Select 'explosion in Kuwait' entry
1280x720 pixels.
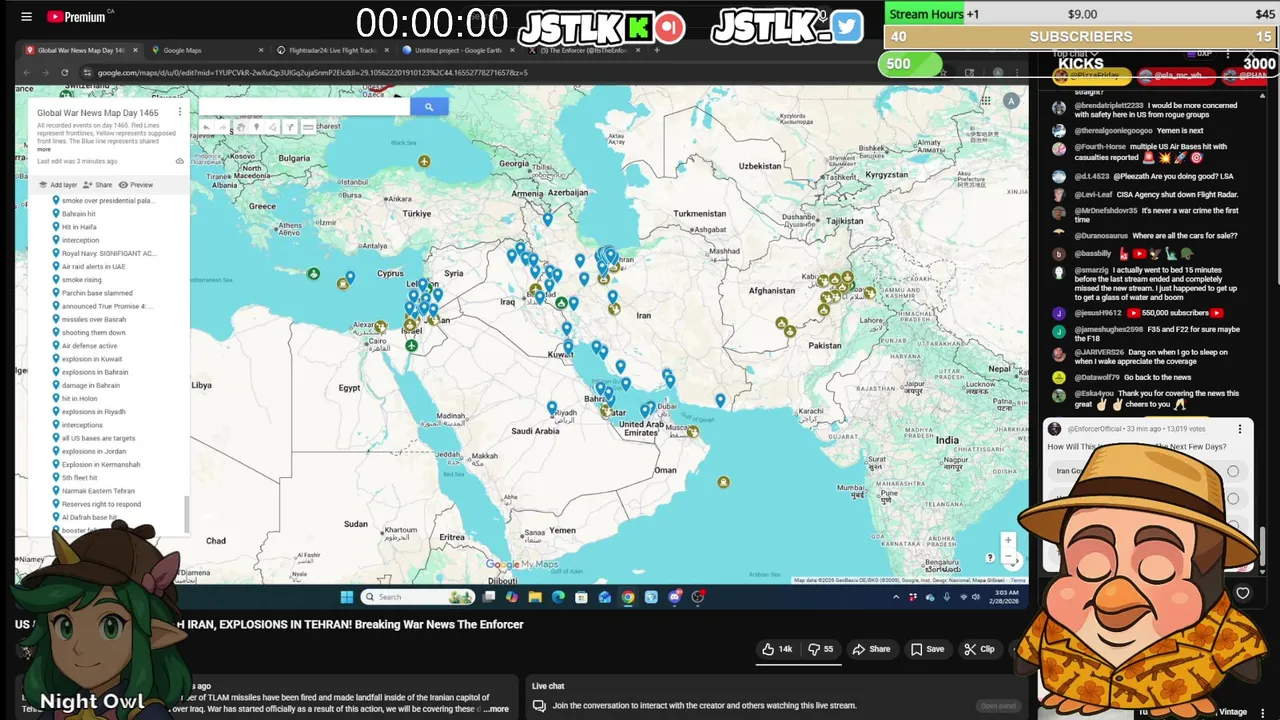tap(91, 359)
